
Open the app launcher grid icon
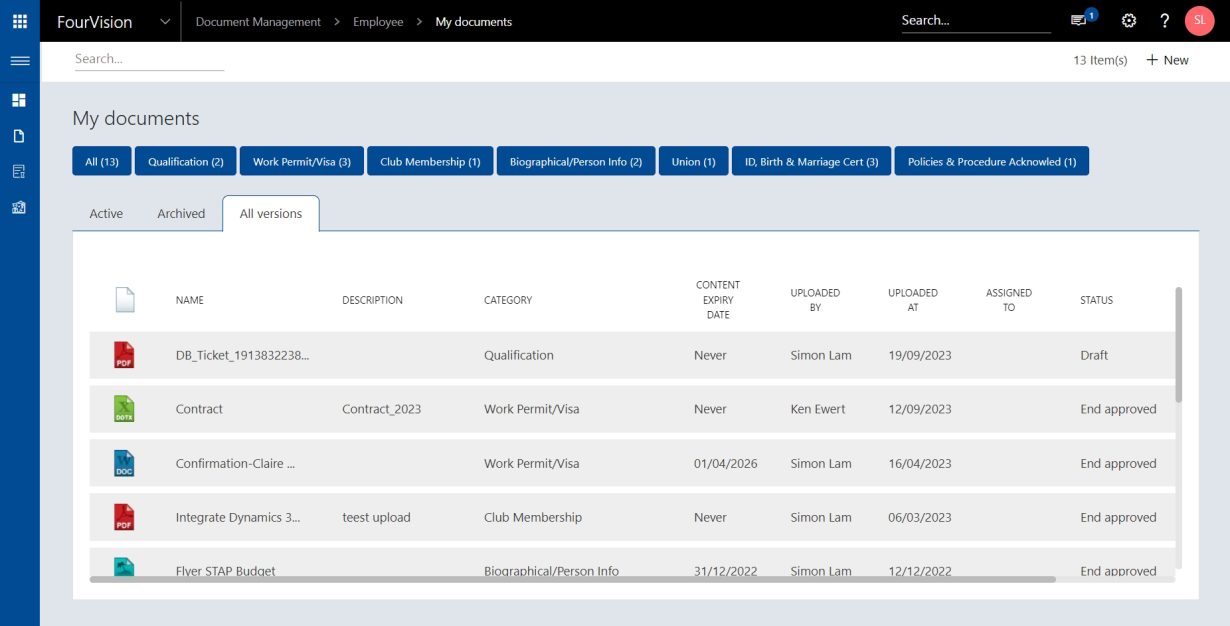(19, 20)
